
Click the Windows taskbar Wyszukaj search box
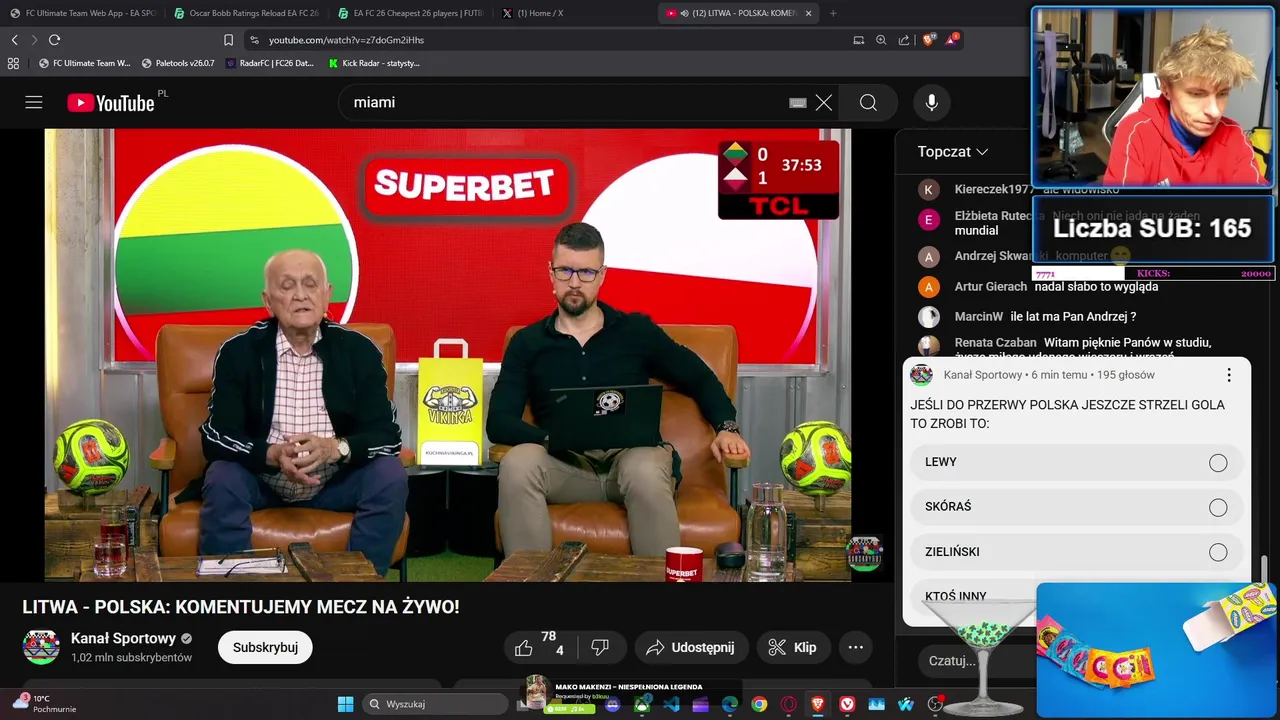tap(435, 704)
